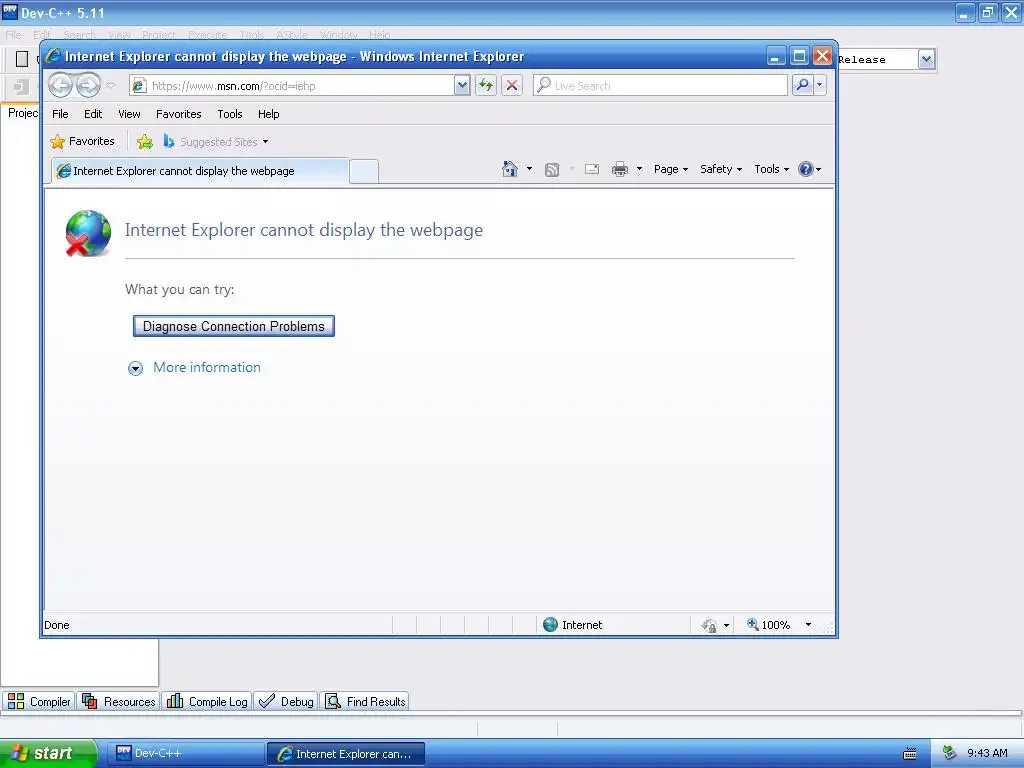Open the Release configuration dropdown in Dev-C++

925,59
